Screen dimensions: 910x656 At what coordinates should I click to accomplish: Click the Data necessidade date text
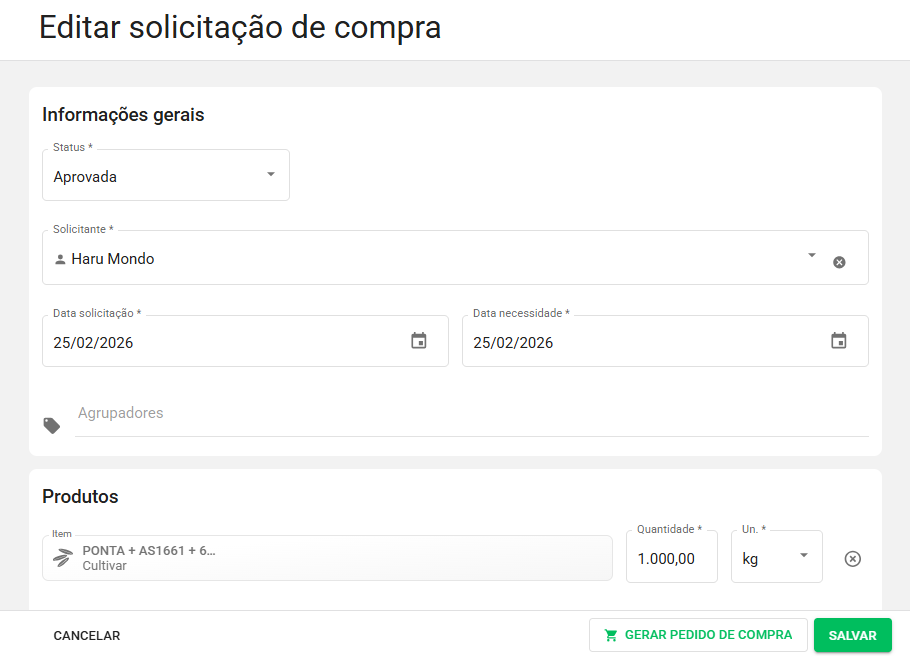[x=513, y=343]
